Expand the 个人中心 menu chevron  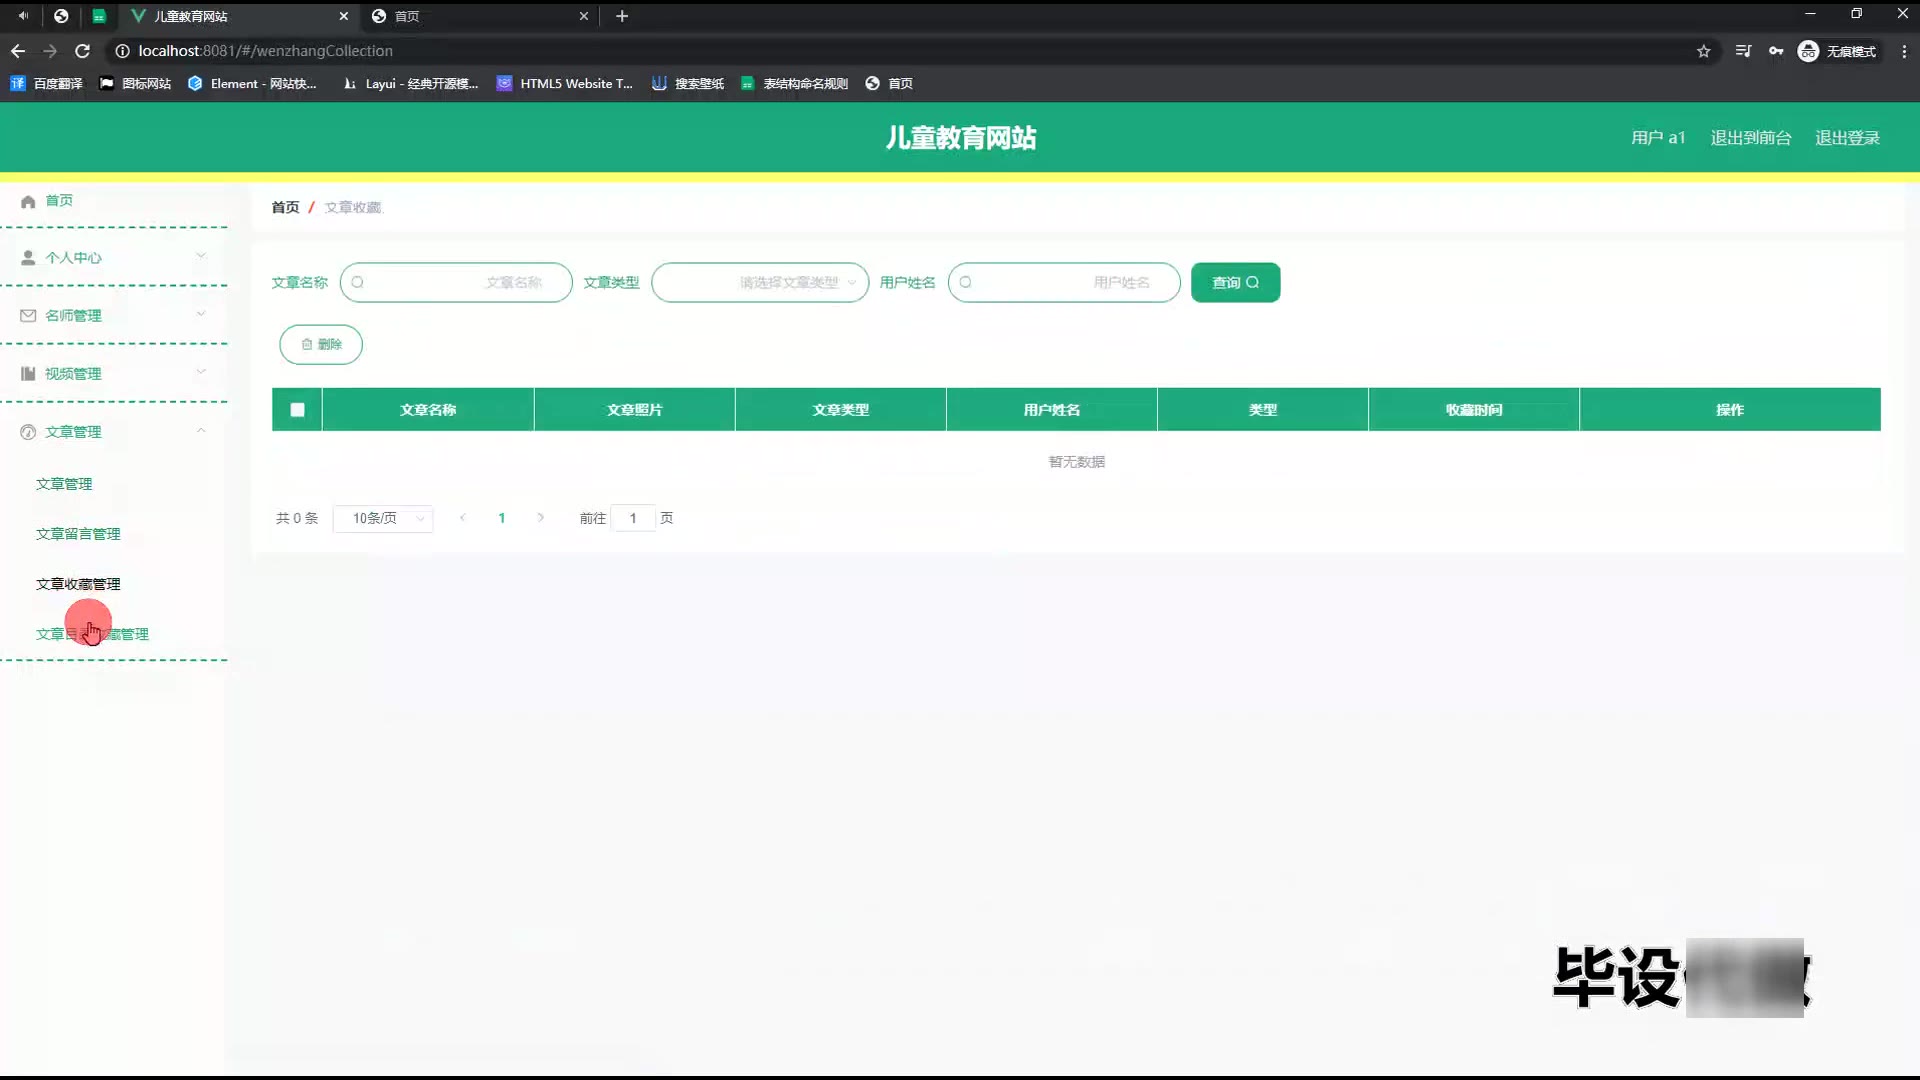tap(201, 256)
